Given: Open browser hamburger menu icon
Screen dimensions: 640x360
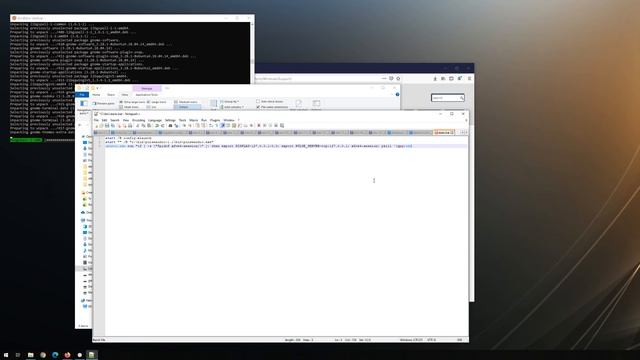Looking at the screenshot, I should click(469, 78).
